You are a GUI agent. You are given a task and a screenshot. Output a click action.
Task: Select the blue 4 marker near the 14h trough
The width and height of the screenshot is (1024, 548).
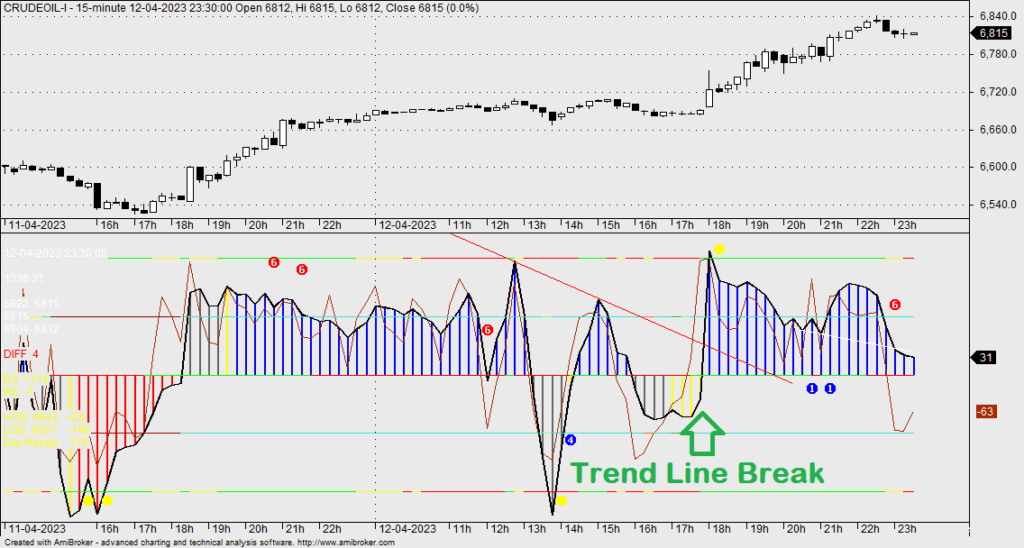[570, 440]
